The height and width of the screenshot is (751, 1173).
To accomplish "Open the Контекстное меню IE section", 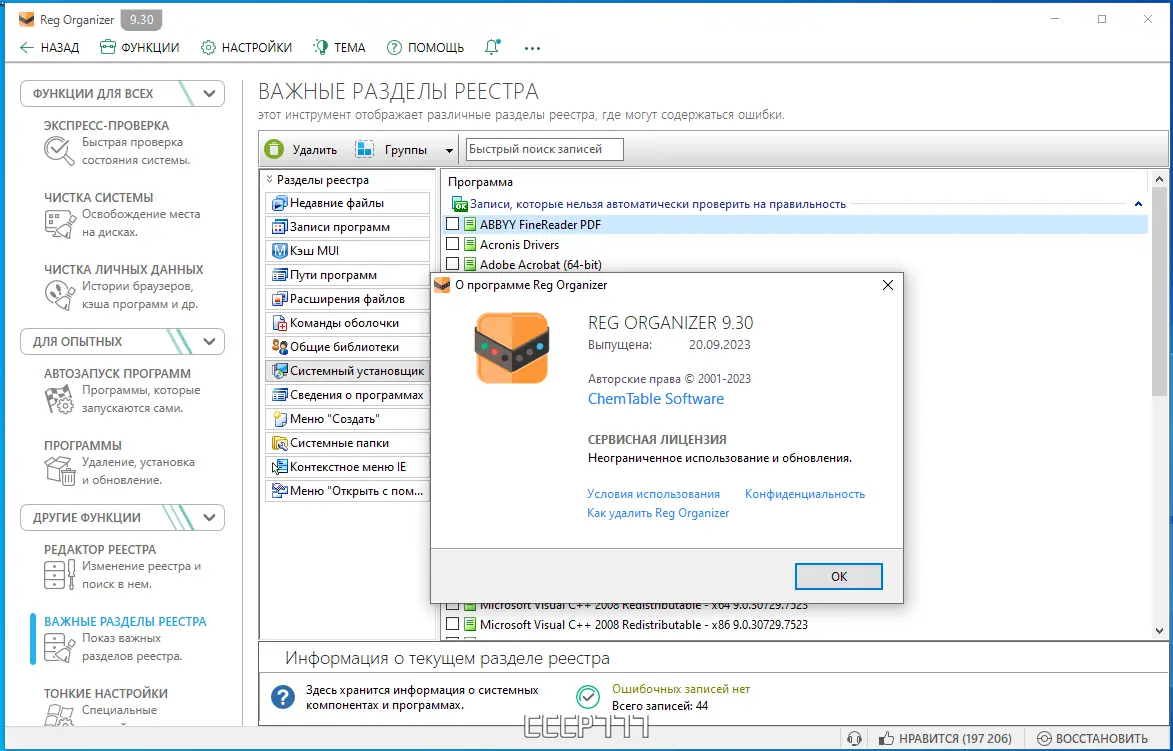I will [x=347, y=466].
